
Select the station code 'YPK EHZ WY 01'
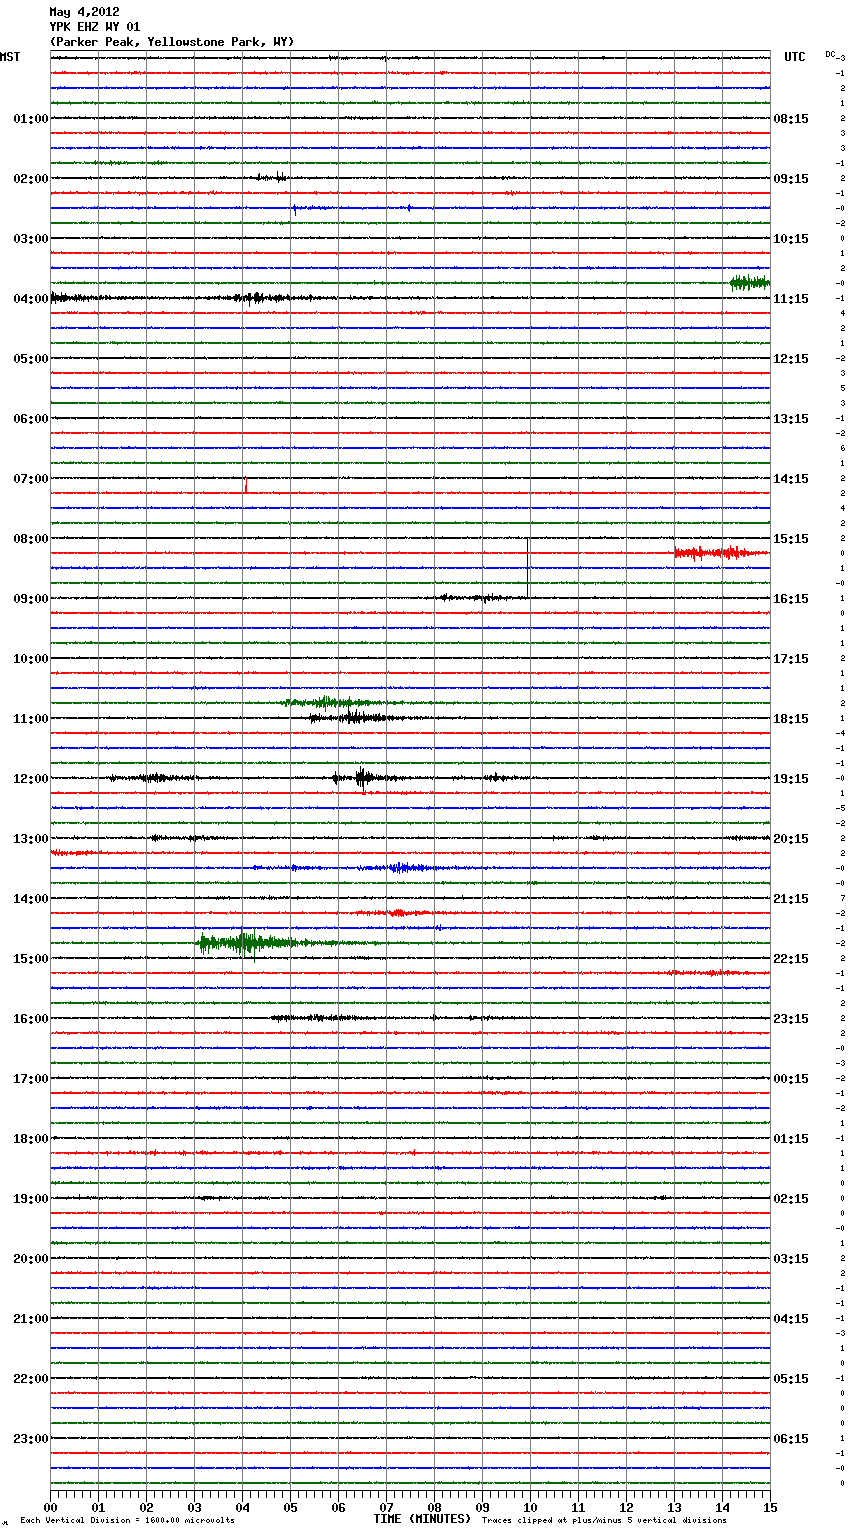point(95,27)
